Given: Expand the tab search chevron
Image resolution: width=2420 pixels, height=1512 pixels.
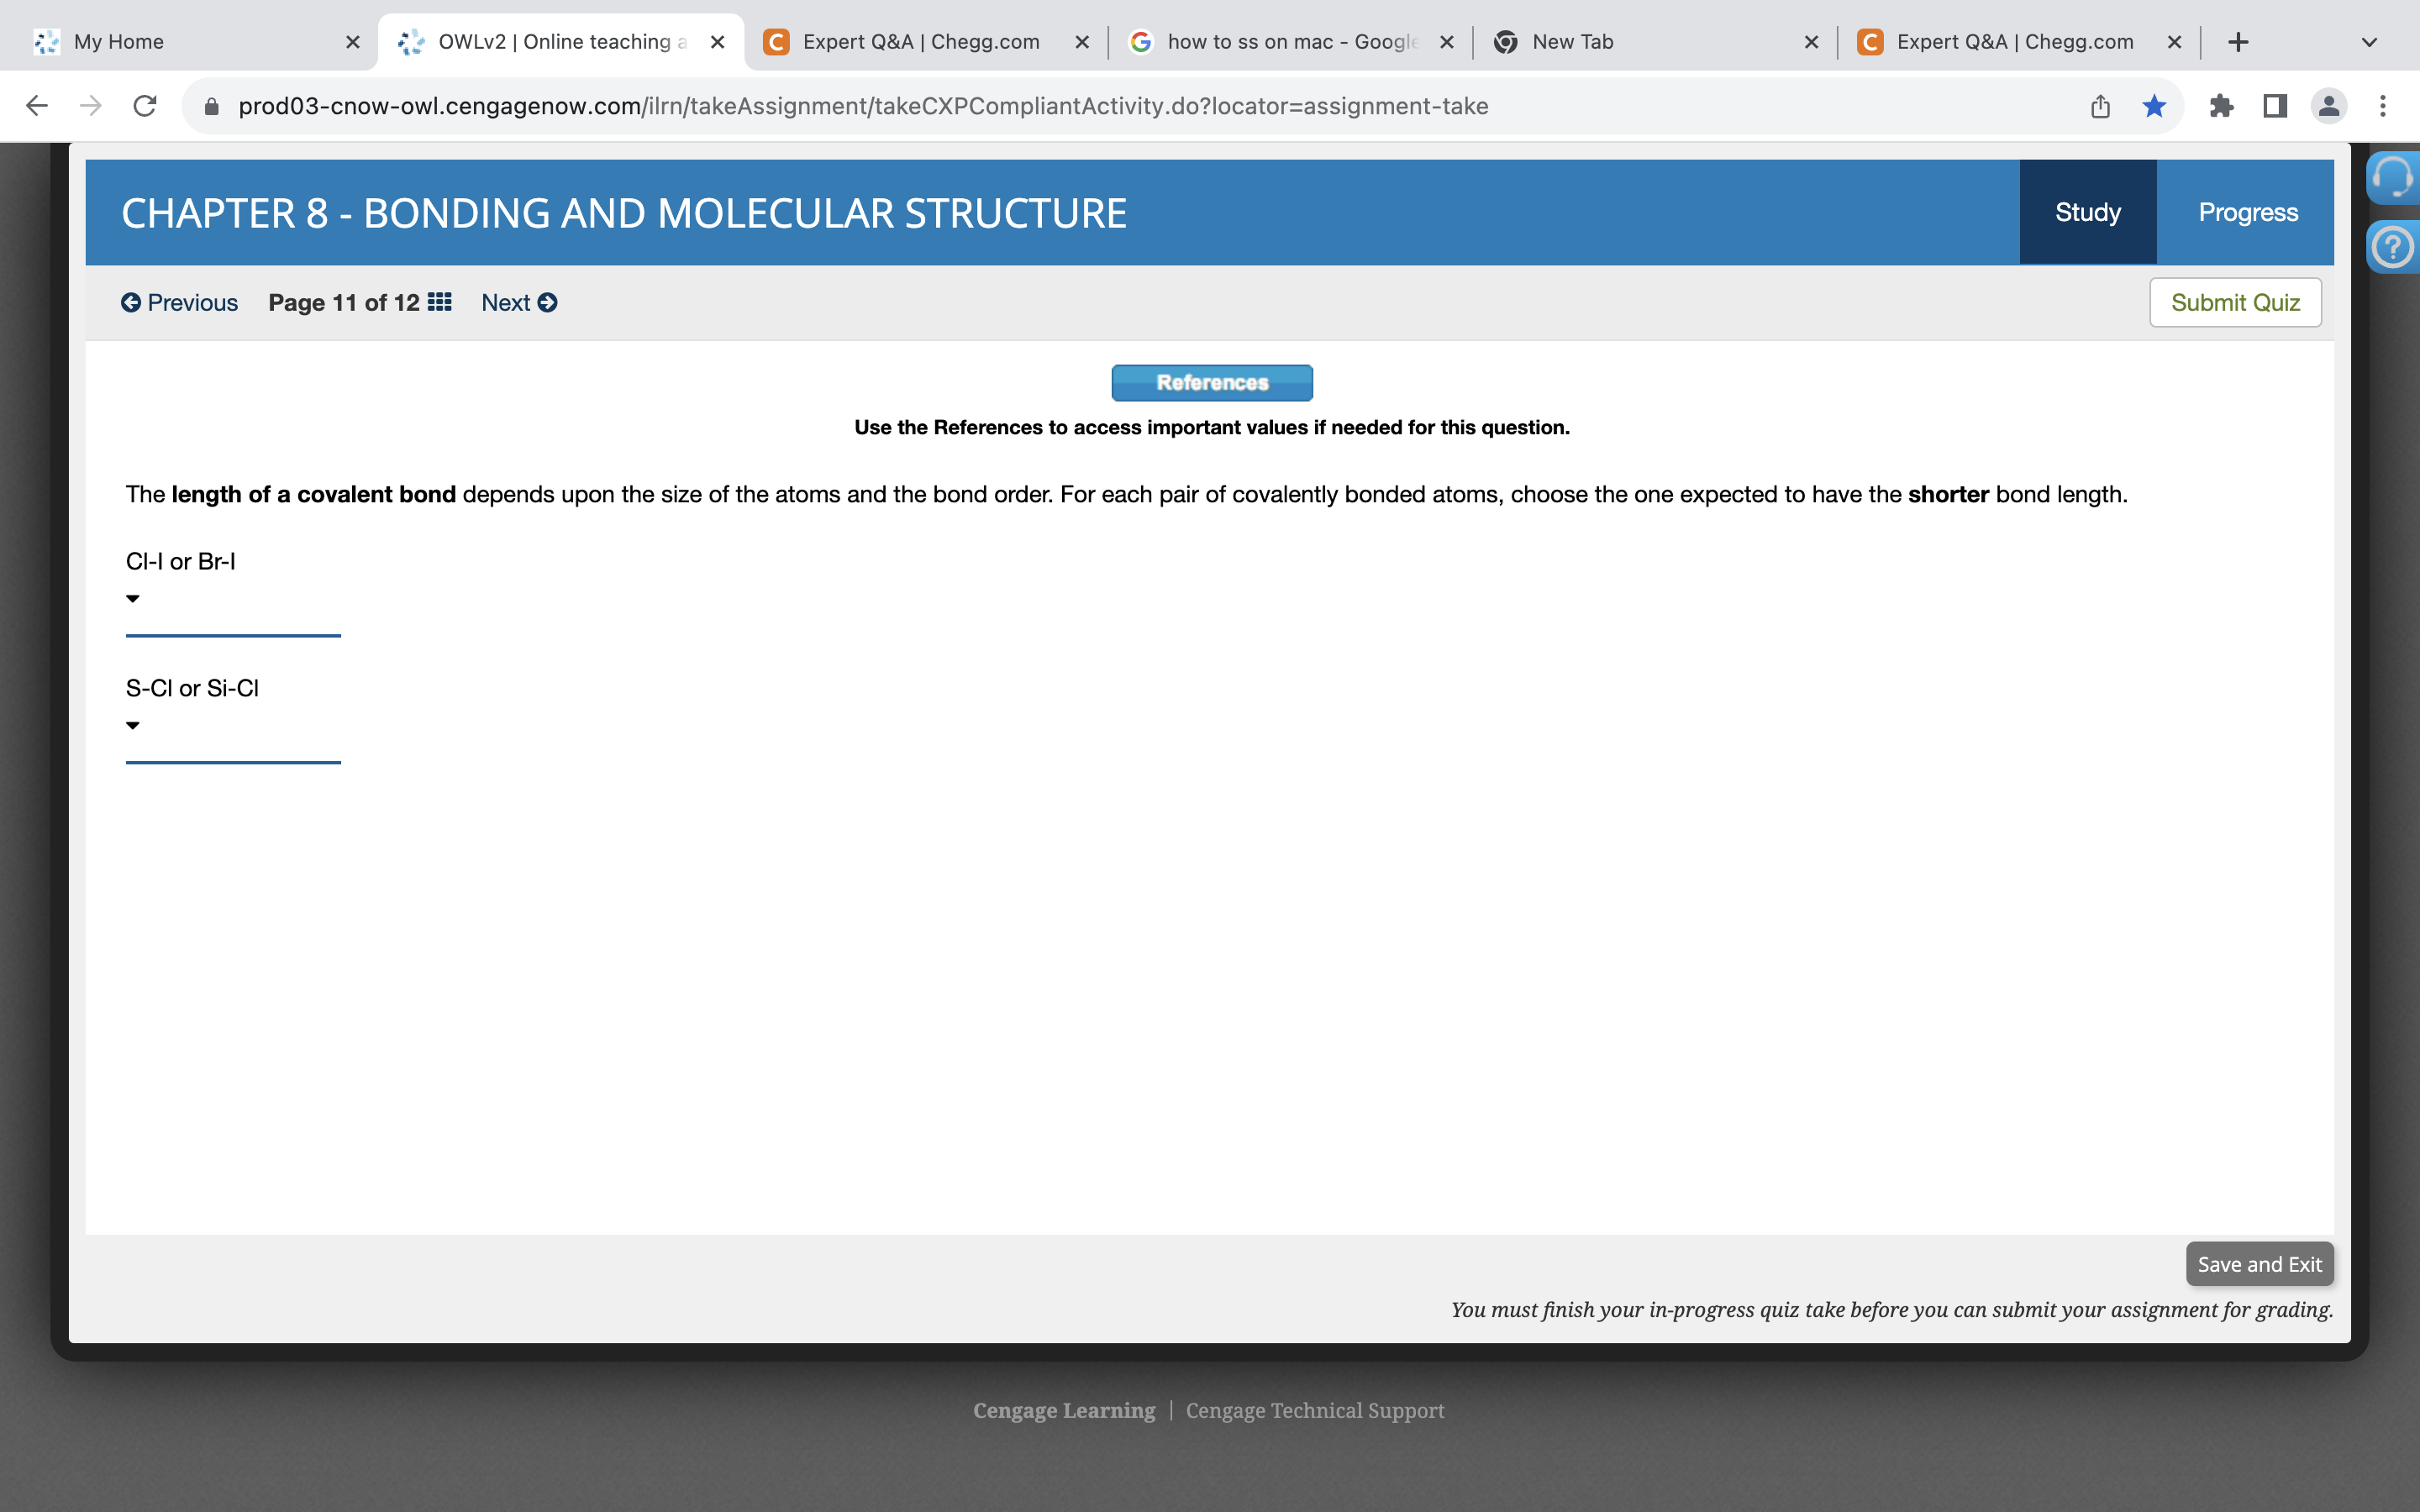Looking at the screenshot, I should point(2368,42).
